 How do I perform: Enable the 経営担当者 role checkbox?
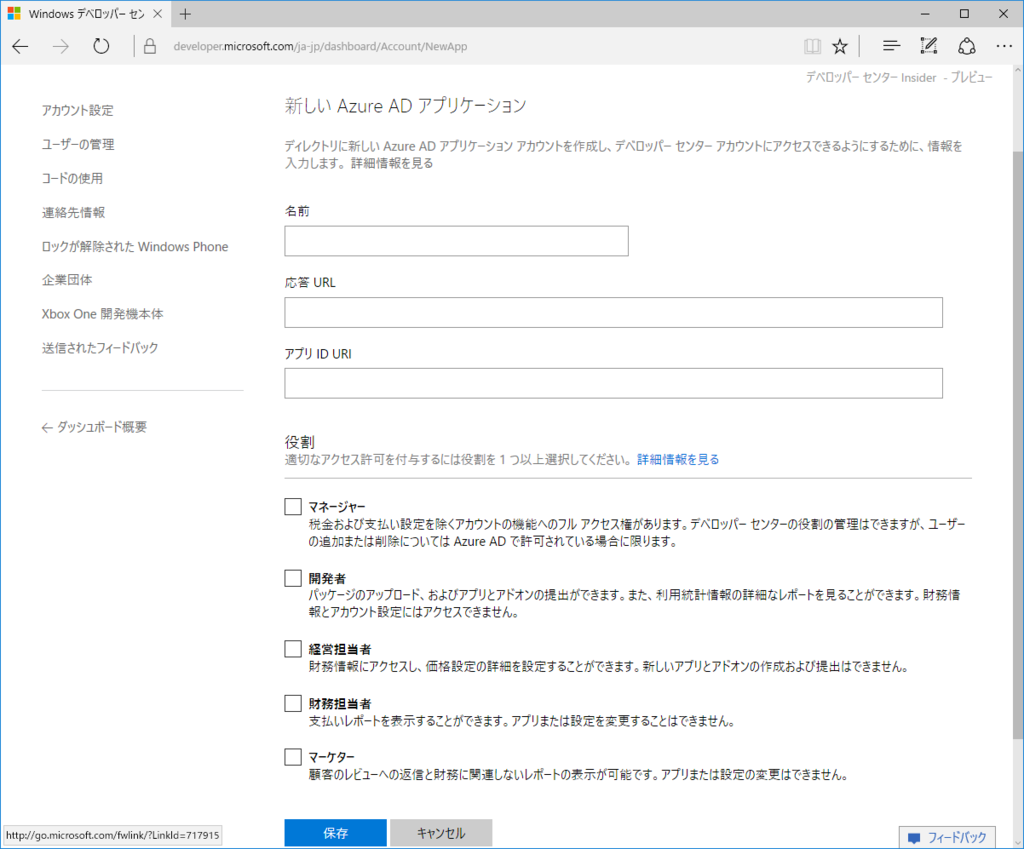(x=293, y=649)
